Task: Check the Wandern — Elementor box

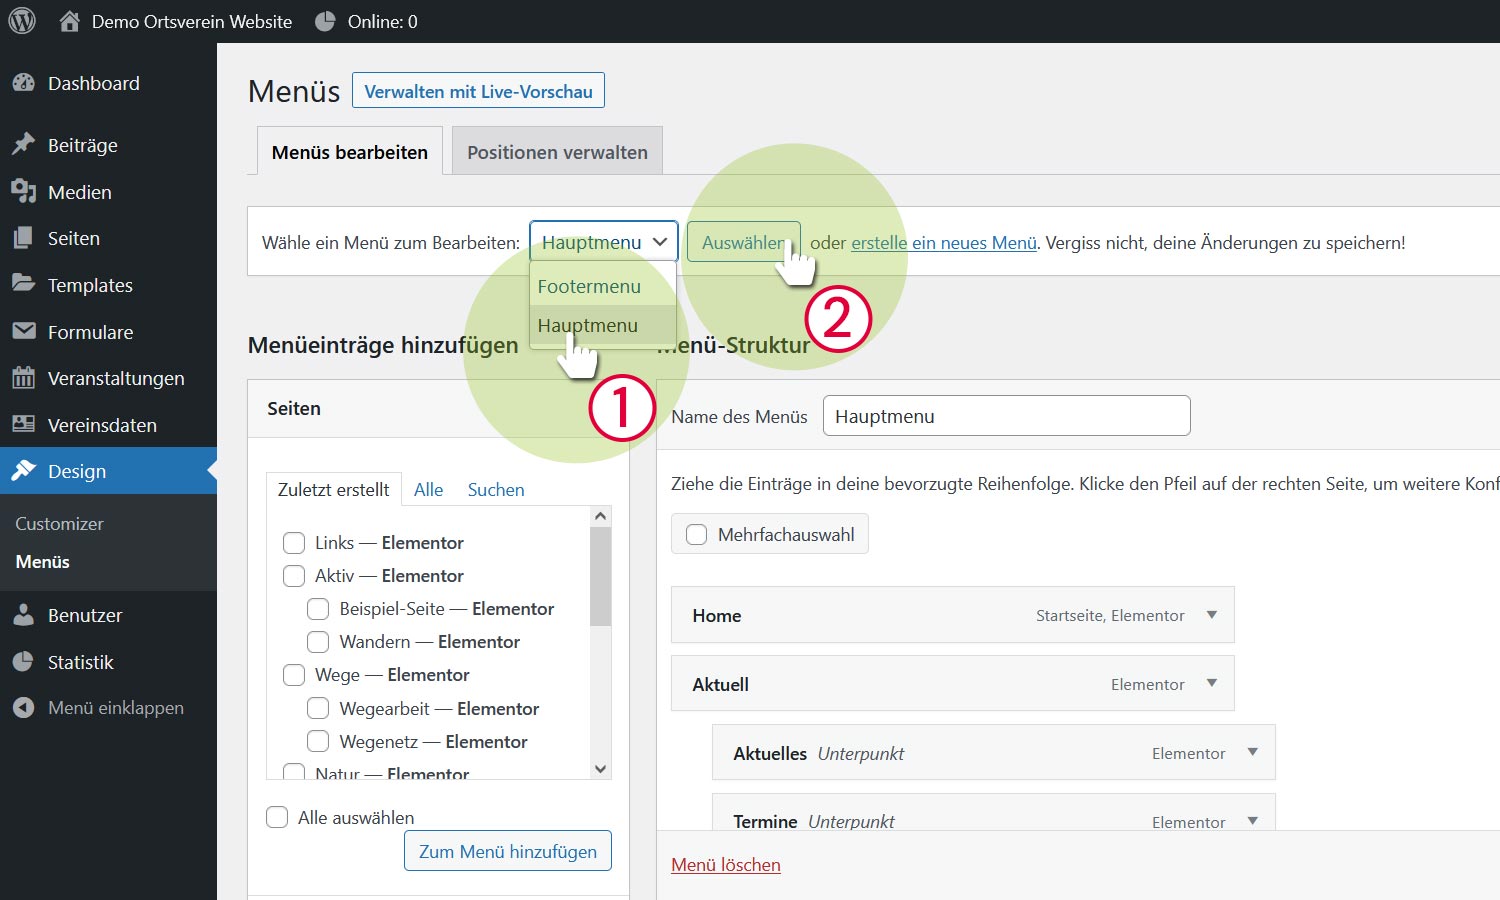Action: (x=318, y=642)
